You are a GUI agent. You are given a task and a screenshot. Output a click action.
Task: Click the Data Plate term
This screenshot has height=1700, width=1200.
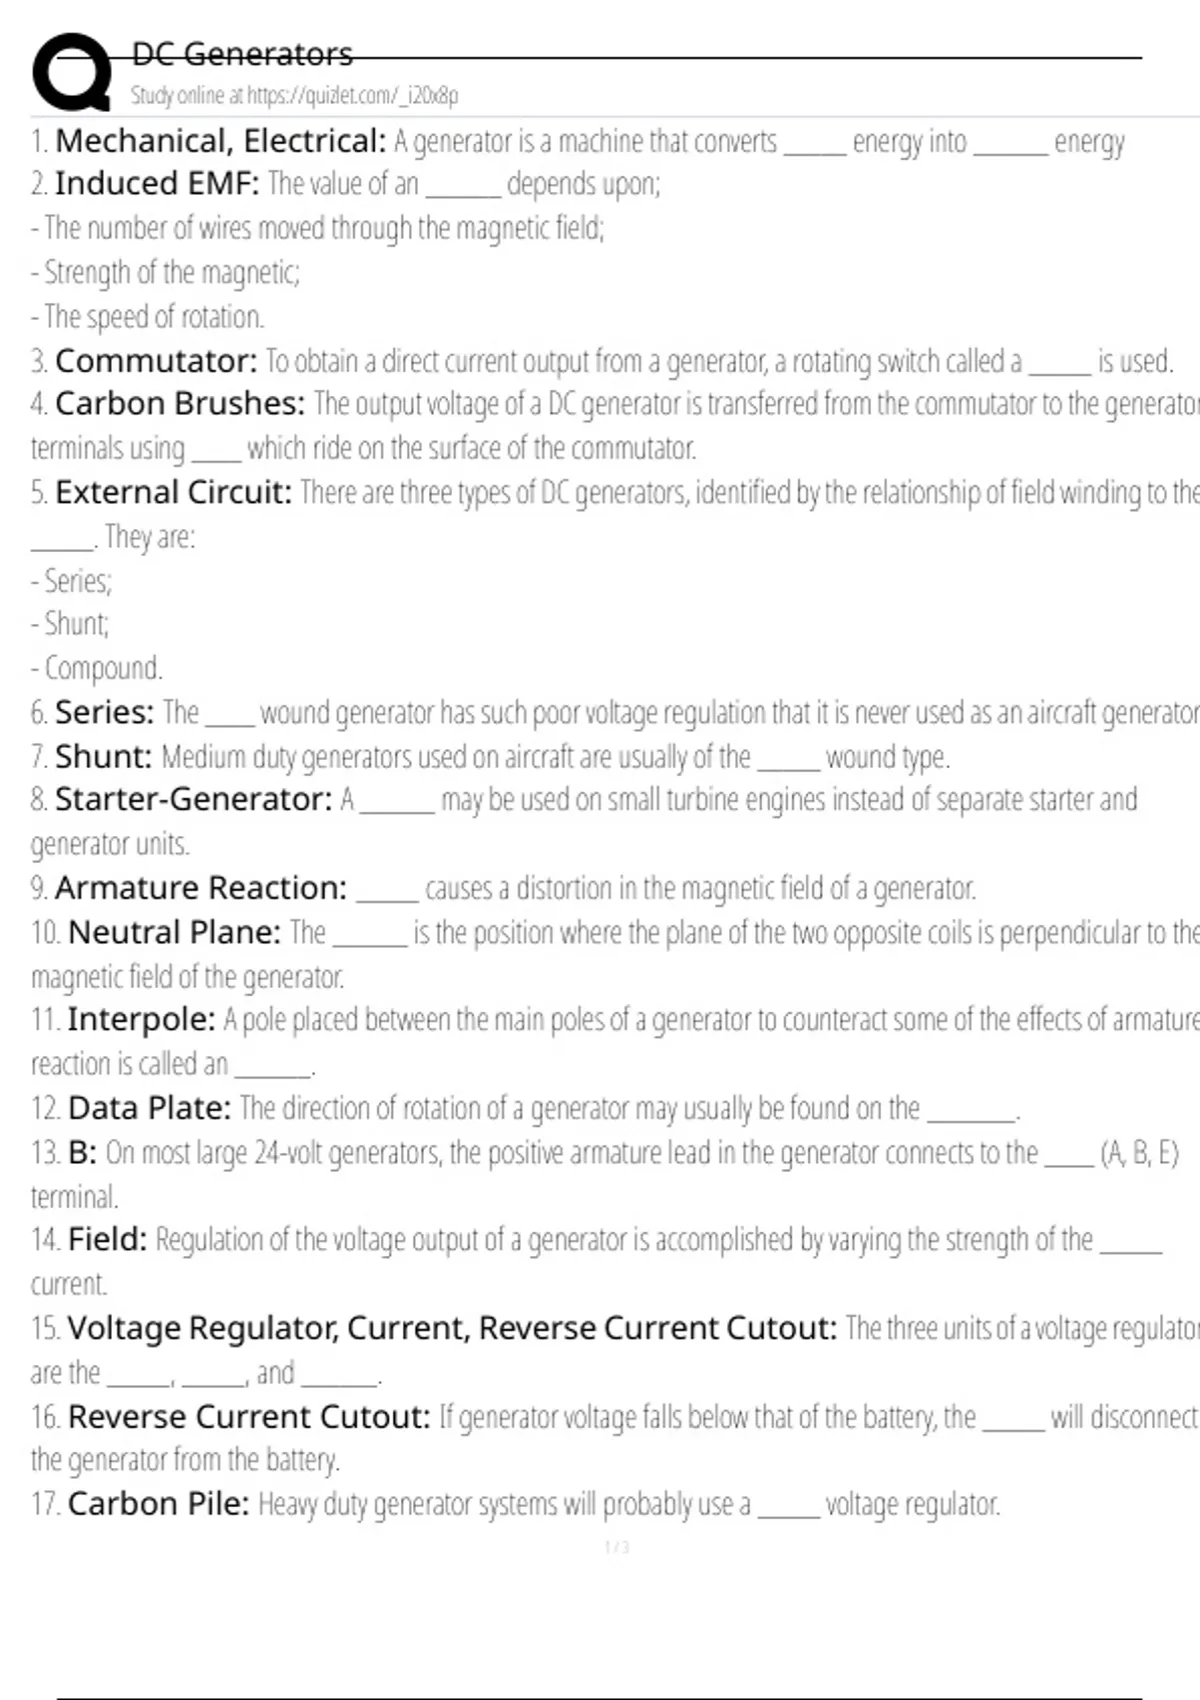tap(149, 1108)
